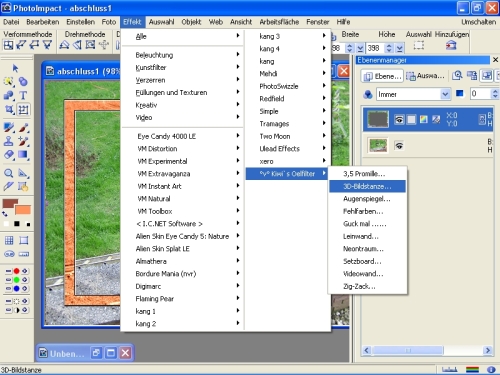Open the Effekt menu
Viewport: 500px width, 375px height.
coord(132,22)
